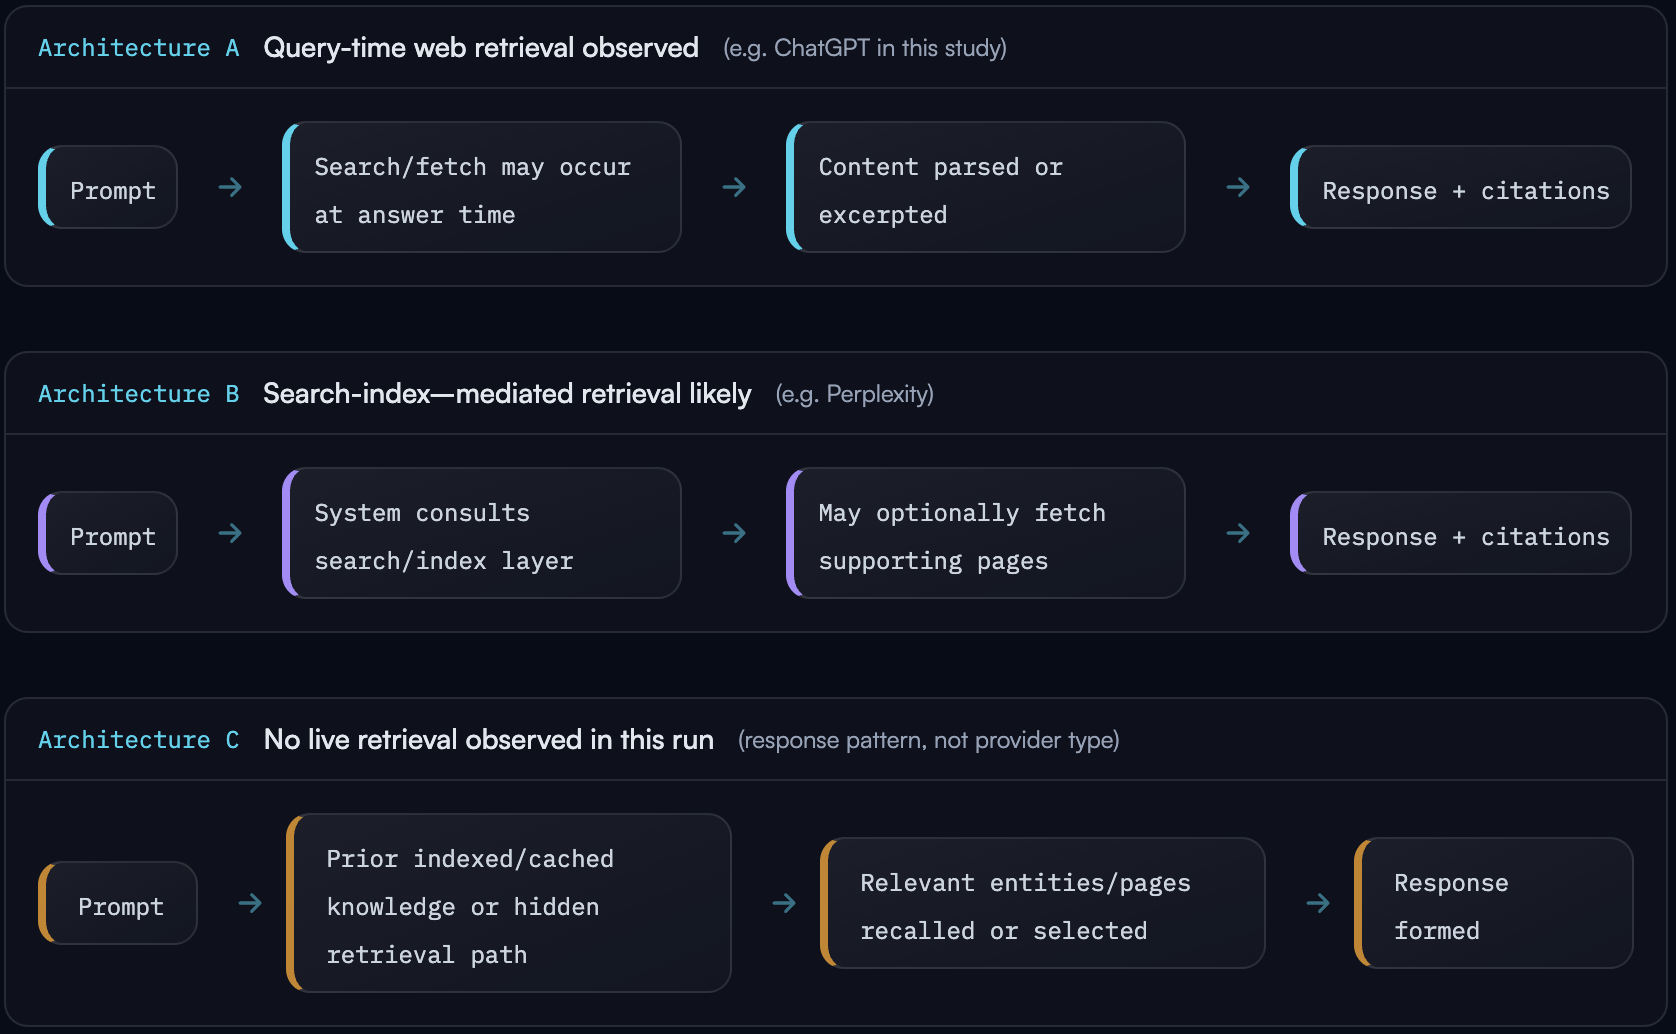
Task: Click the arrow after Prompt in Architecture B
Action: click(x=230, y=533)
